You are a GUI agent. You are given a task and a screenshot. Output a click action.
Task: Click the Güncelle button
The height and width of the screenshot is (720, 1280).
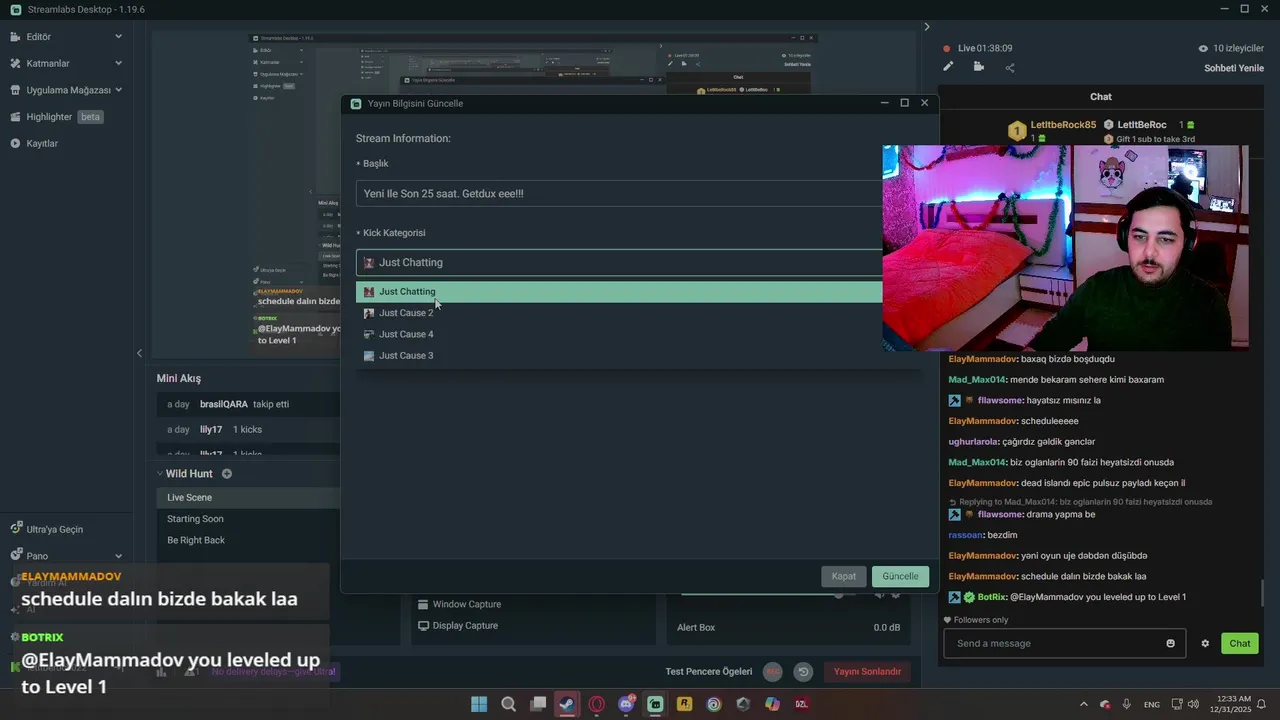tap(900, 576)
